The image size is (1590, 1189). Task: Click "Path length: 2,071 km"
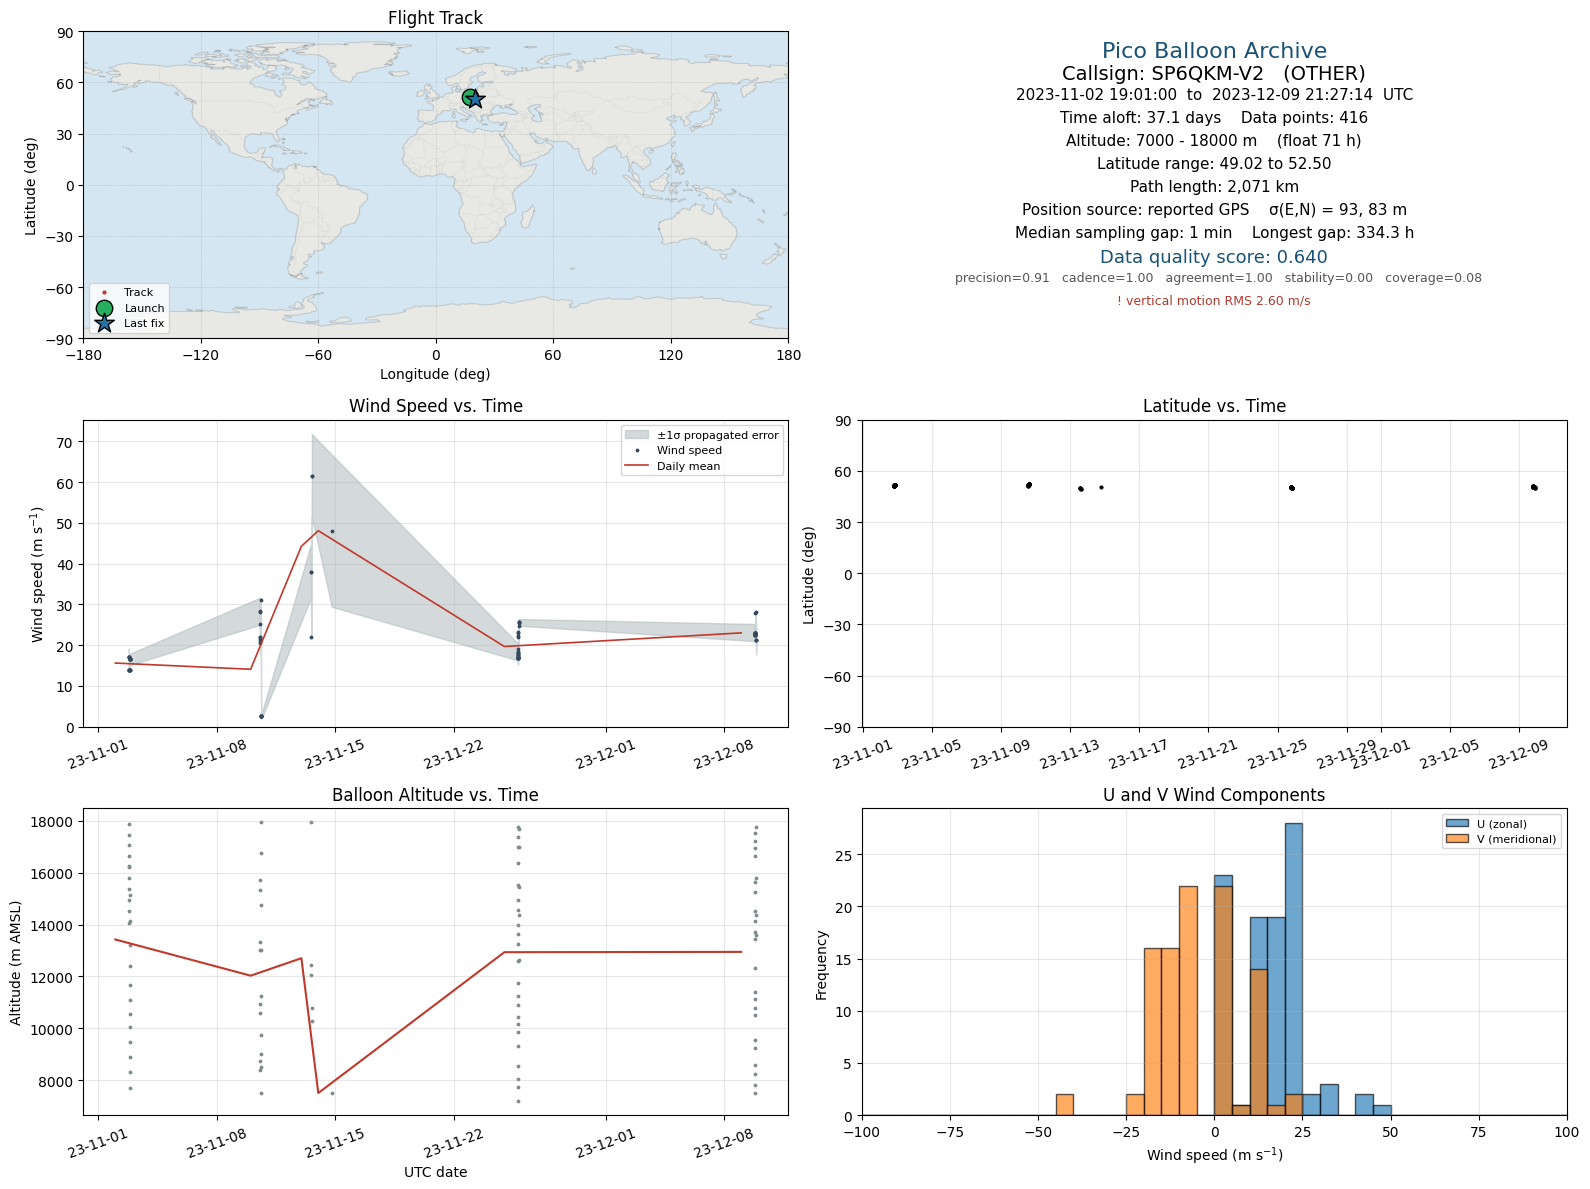[x=1214, y=187]
